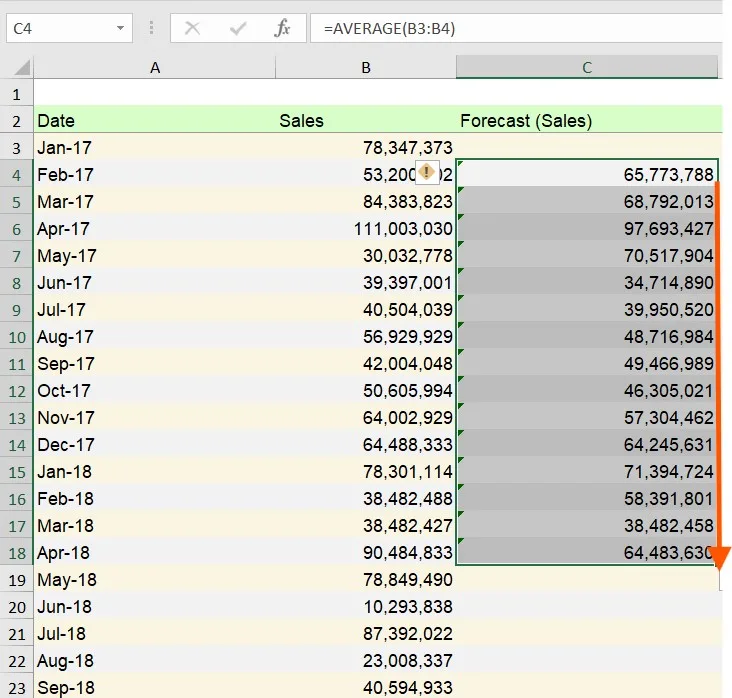The height and width of the screenshot is (698, 732).
Task: Click forecast value 34,714,890
Action: [x=669, y=283]
